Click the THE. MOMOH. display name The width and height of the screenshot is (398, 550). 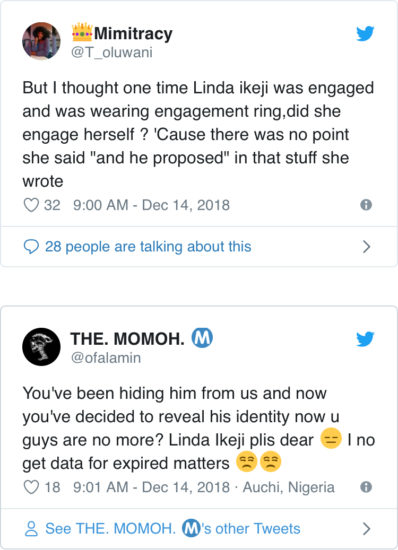coord(128,339)
